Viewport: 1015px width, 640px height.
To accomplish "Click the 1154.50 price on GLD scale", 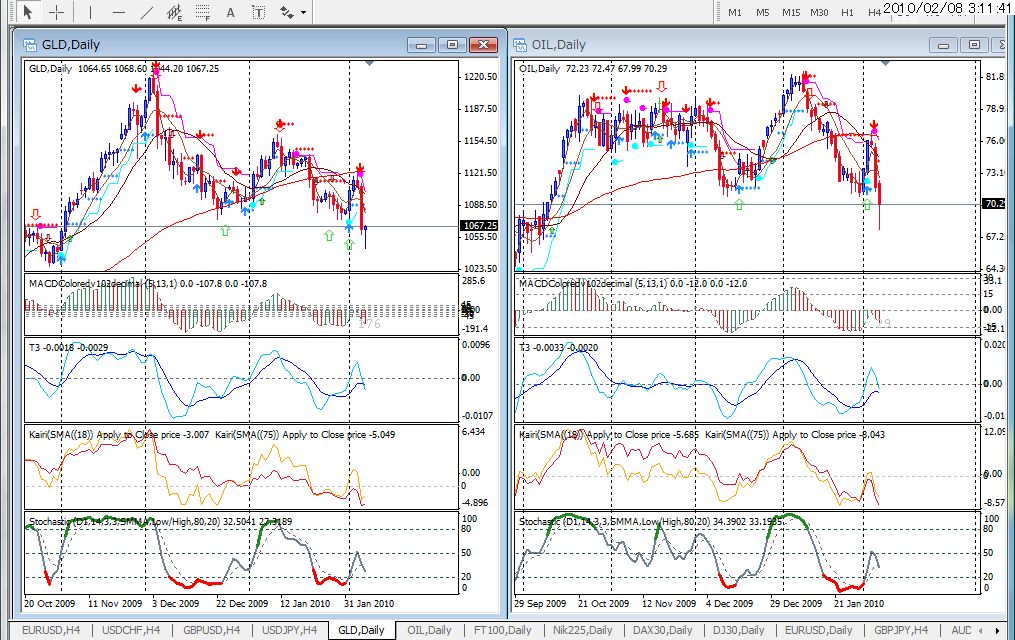I will coord(480,140).
